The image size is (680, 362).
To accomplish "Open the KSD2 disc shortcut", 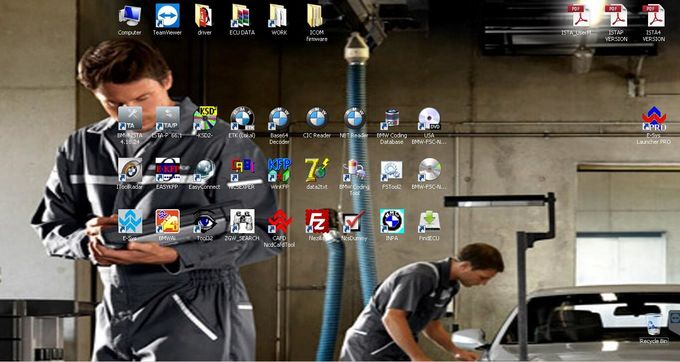I will click(x=205, y=118).
